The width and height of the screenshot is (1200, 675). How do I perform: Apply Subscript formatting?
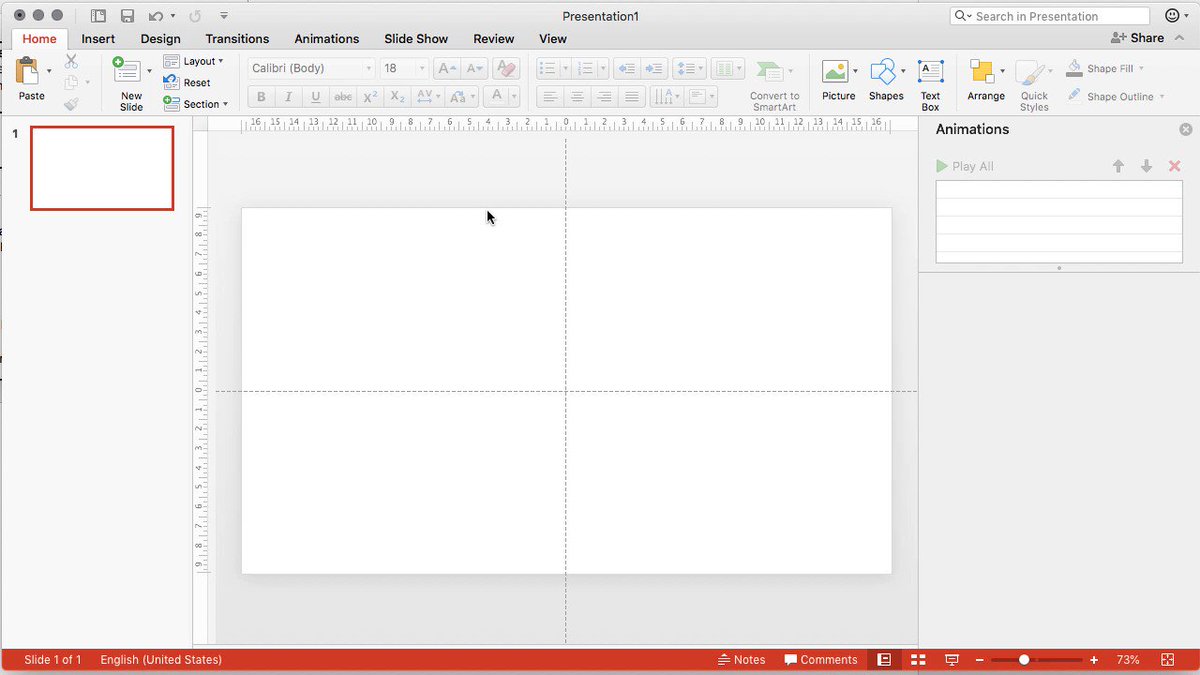[x=397, y=97]
